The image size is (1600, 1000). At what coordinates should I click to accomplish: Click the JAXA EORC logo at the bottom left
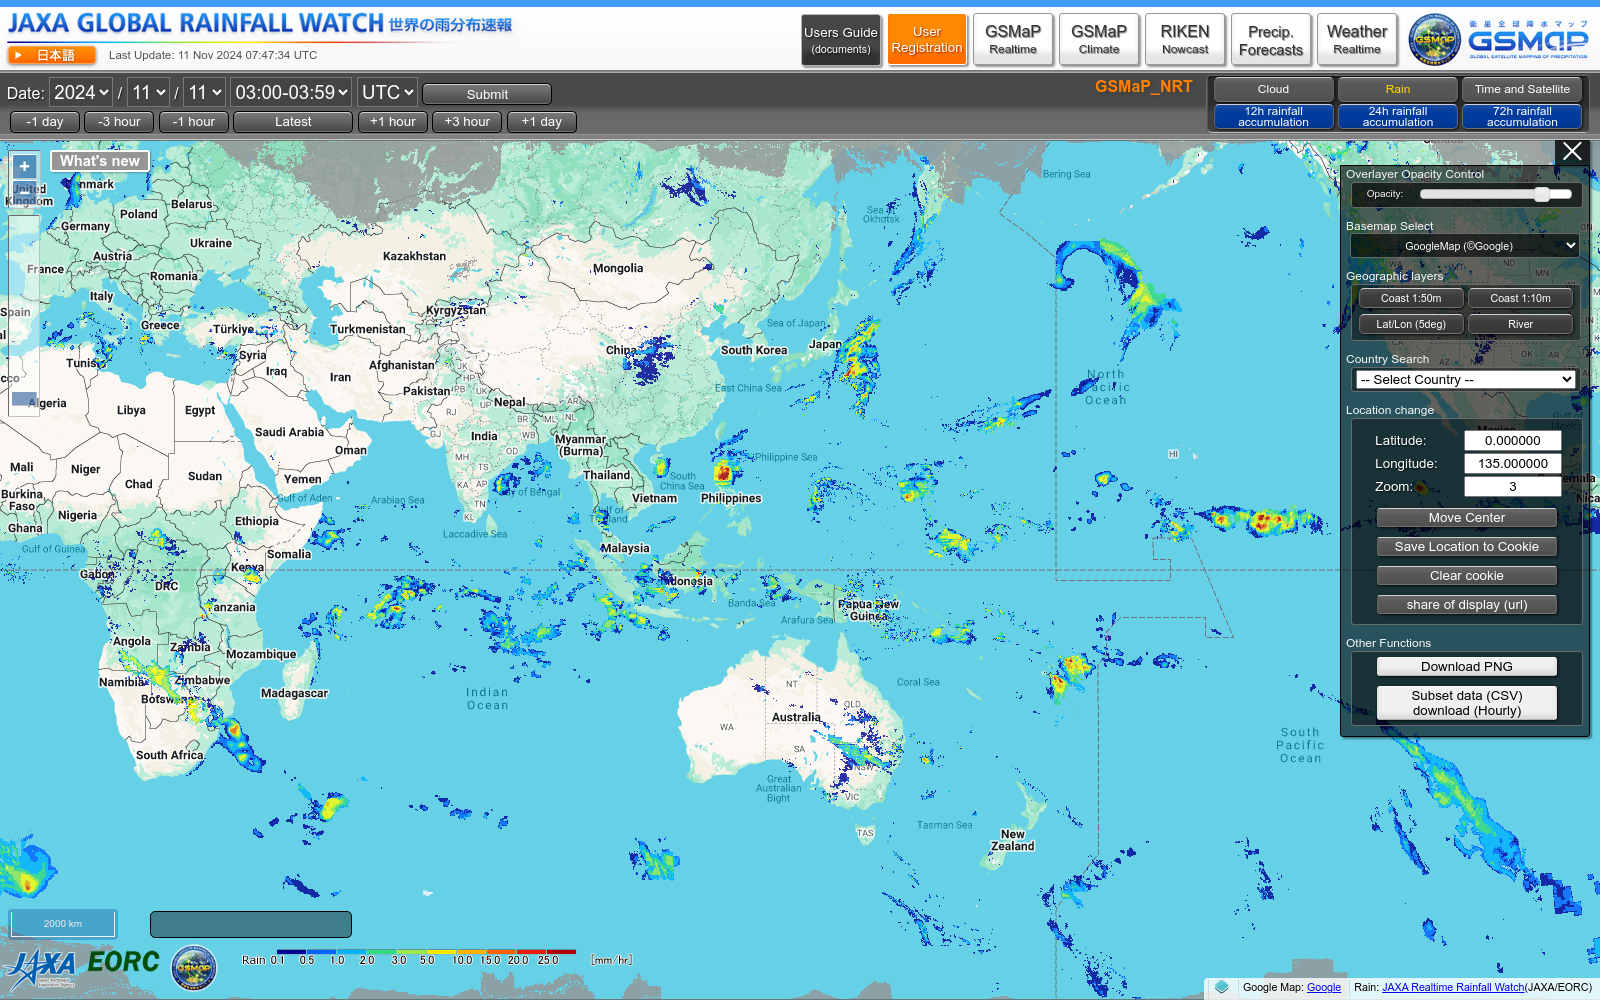(83, 967)
